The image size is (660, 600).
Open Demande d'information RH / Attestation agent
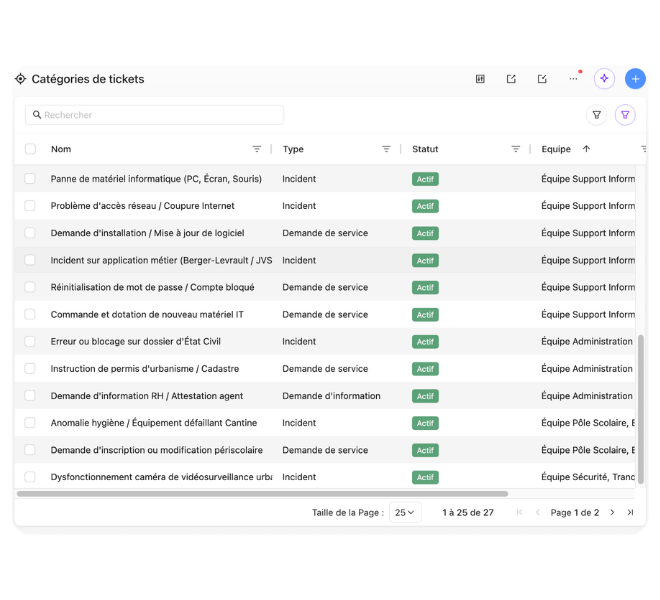tap(146, 396)
